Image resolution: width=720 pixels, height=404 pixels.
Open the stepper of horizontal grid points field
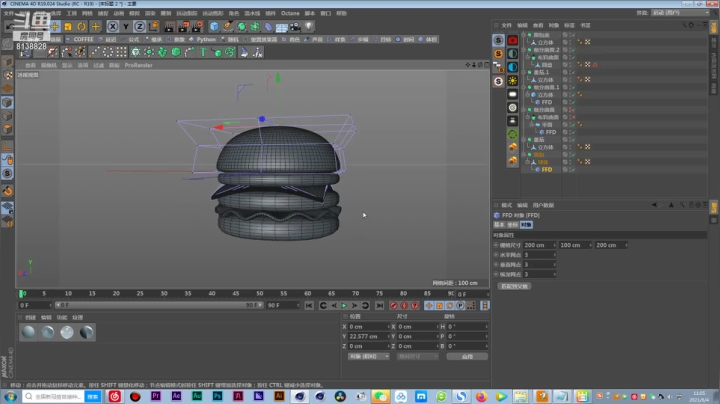click(x=554, y=255)
